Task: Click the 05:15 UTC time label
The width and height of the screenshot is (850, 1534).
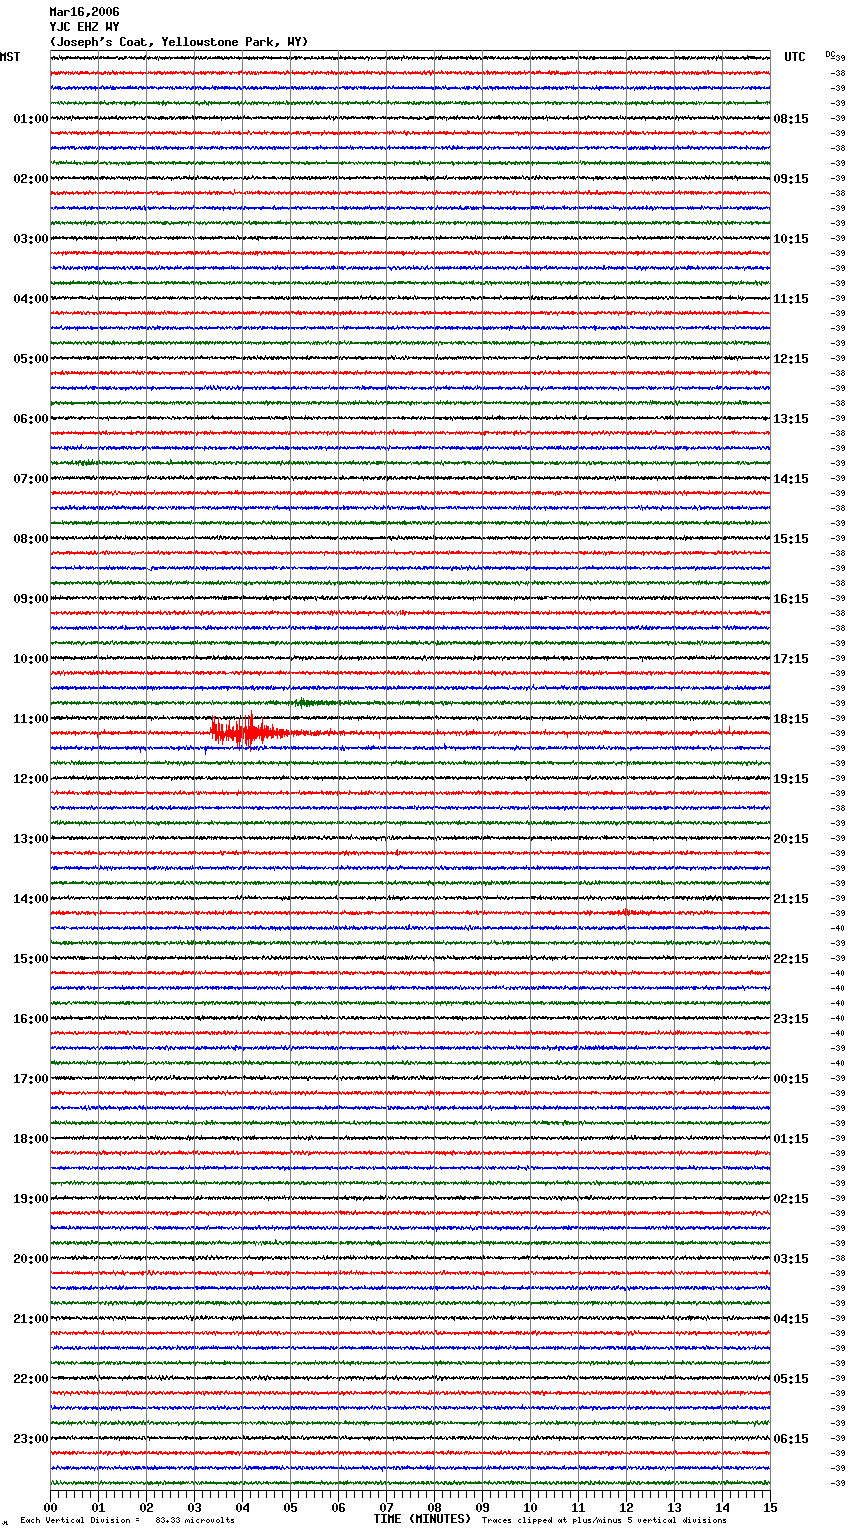Action: click(791, 1379)
